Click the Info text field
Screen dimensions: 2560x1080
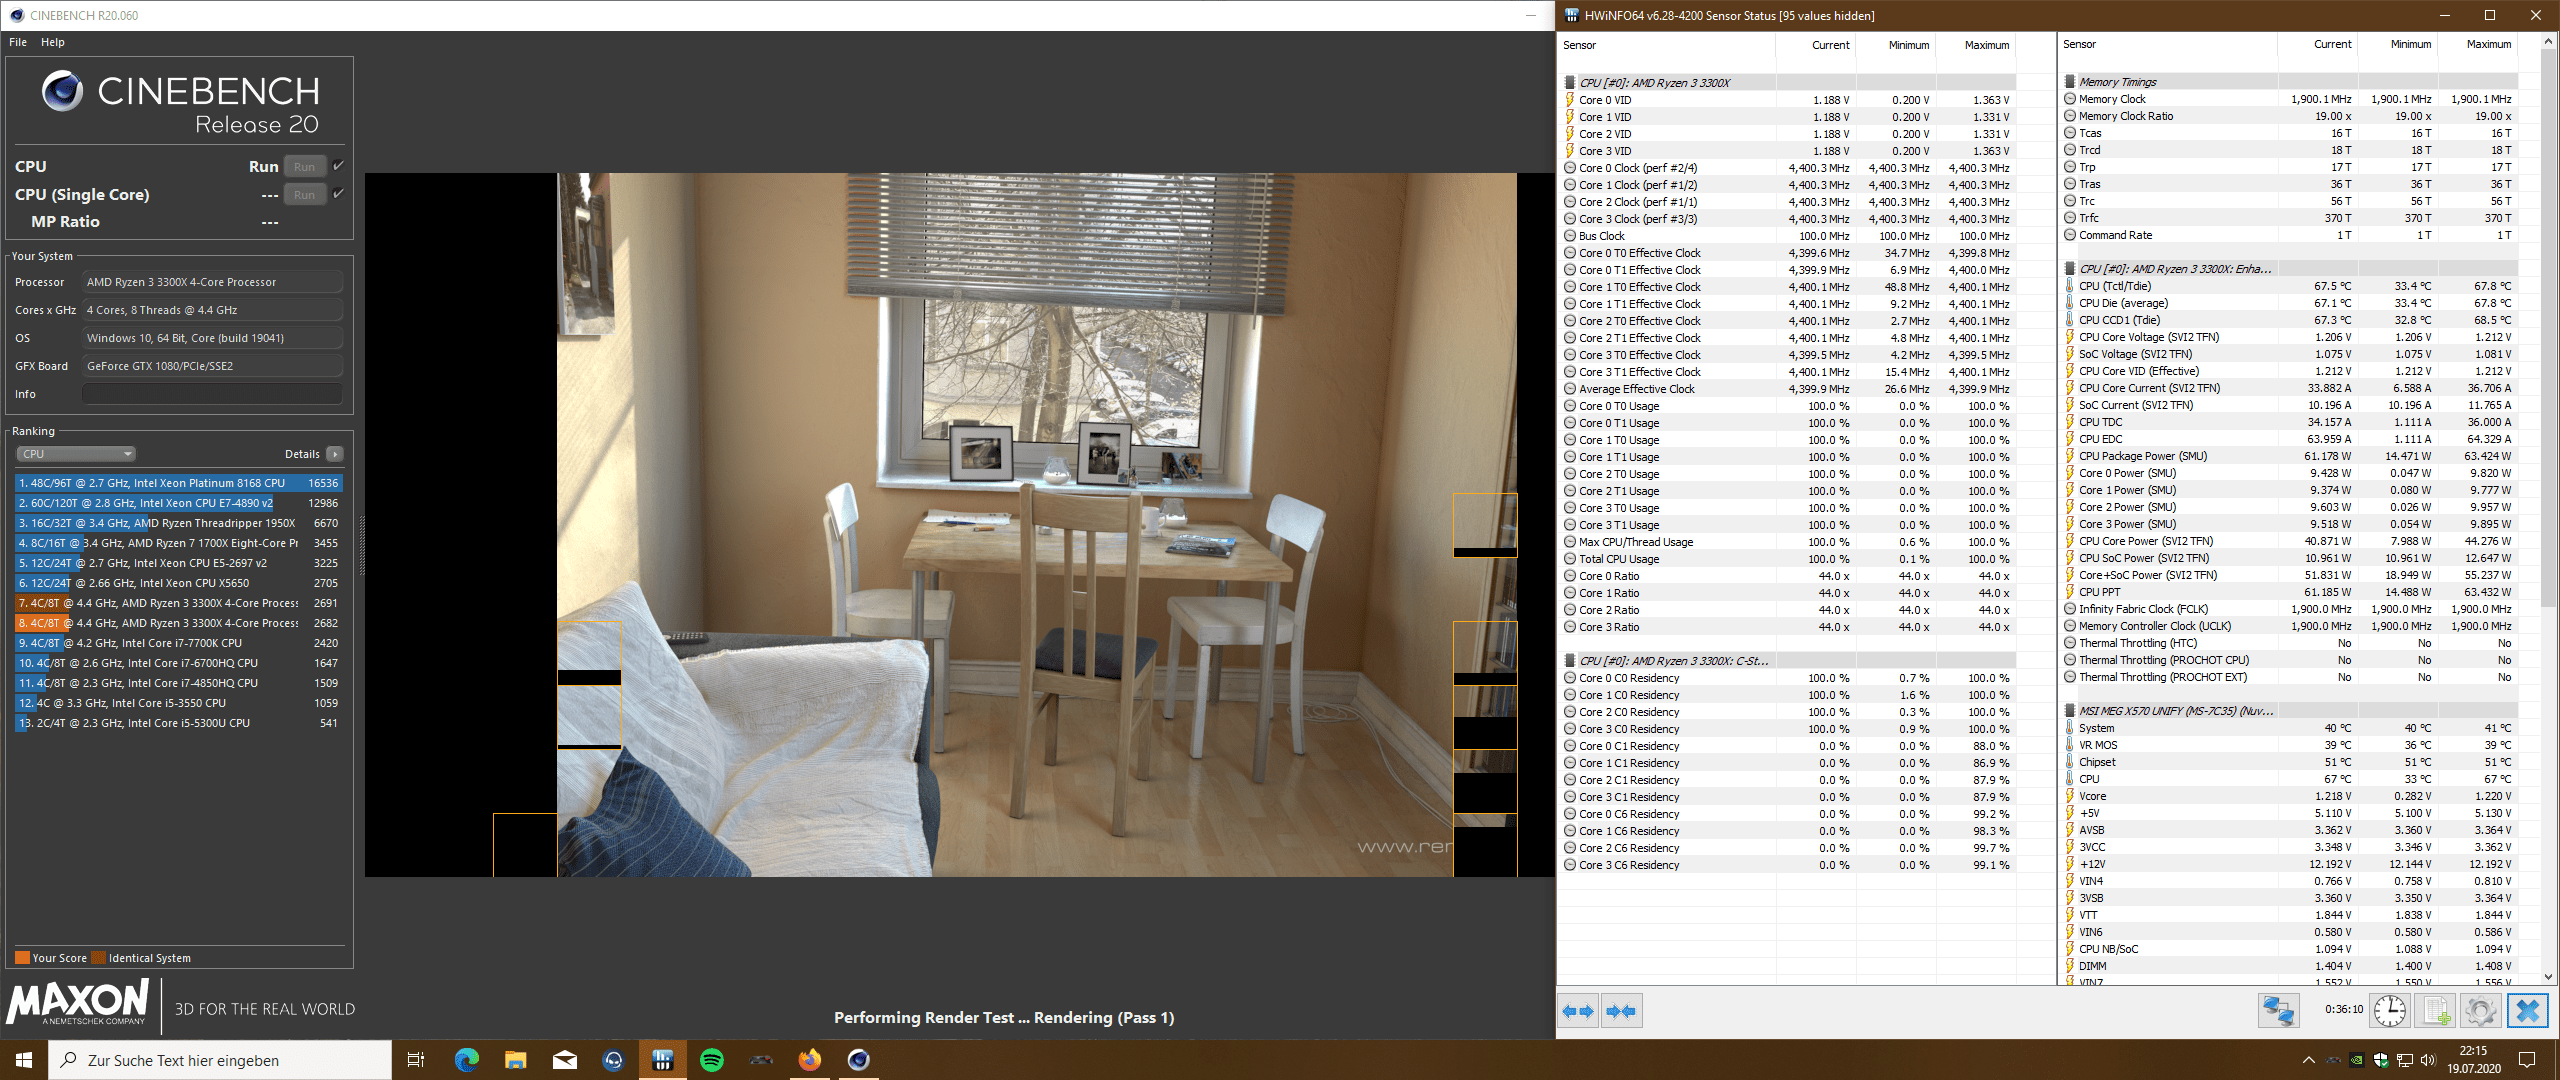pos(212,394)
